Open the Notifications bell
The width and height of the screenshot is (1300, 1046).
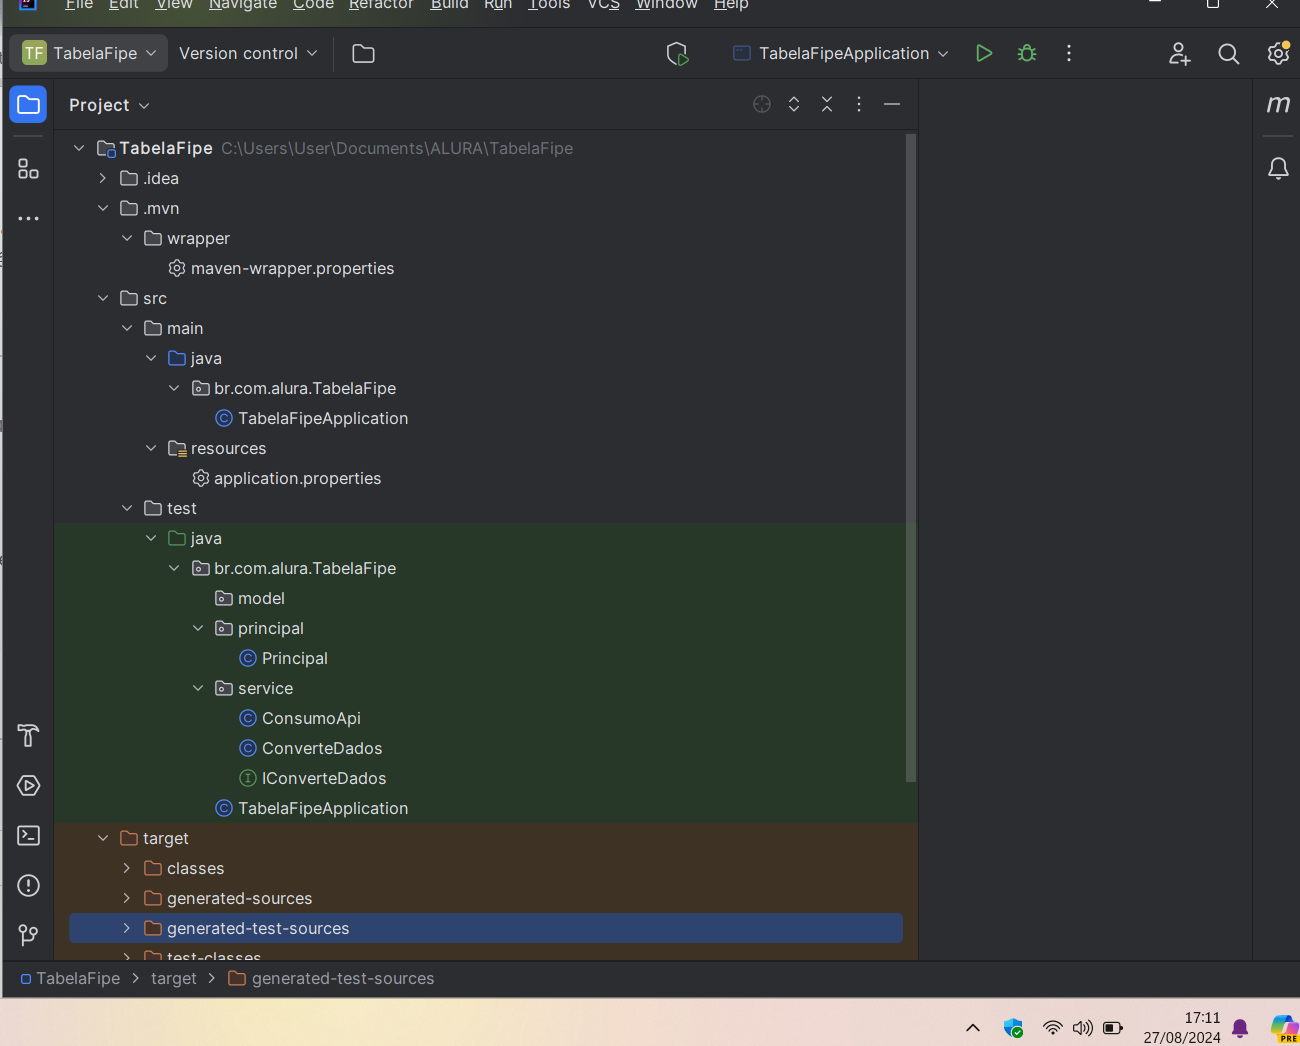[1278, 168]
